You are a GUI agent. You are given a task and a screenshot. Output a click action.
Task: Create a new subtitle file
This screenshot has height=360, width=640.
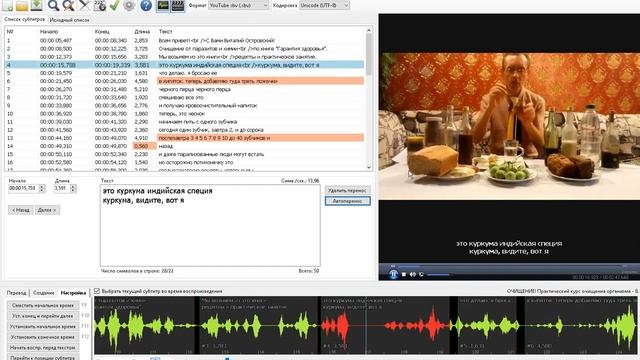point(7,5)
